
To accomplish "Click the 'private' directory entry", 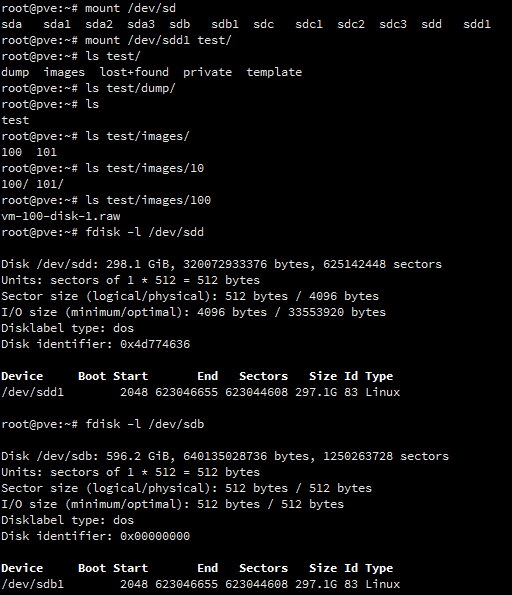I will [x=207, y=72].
